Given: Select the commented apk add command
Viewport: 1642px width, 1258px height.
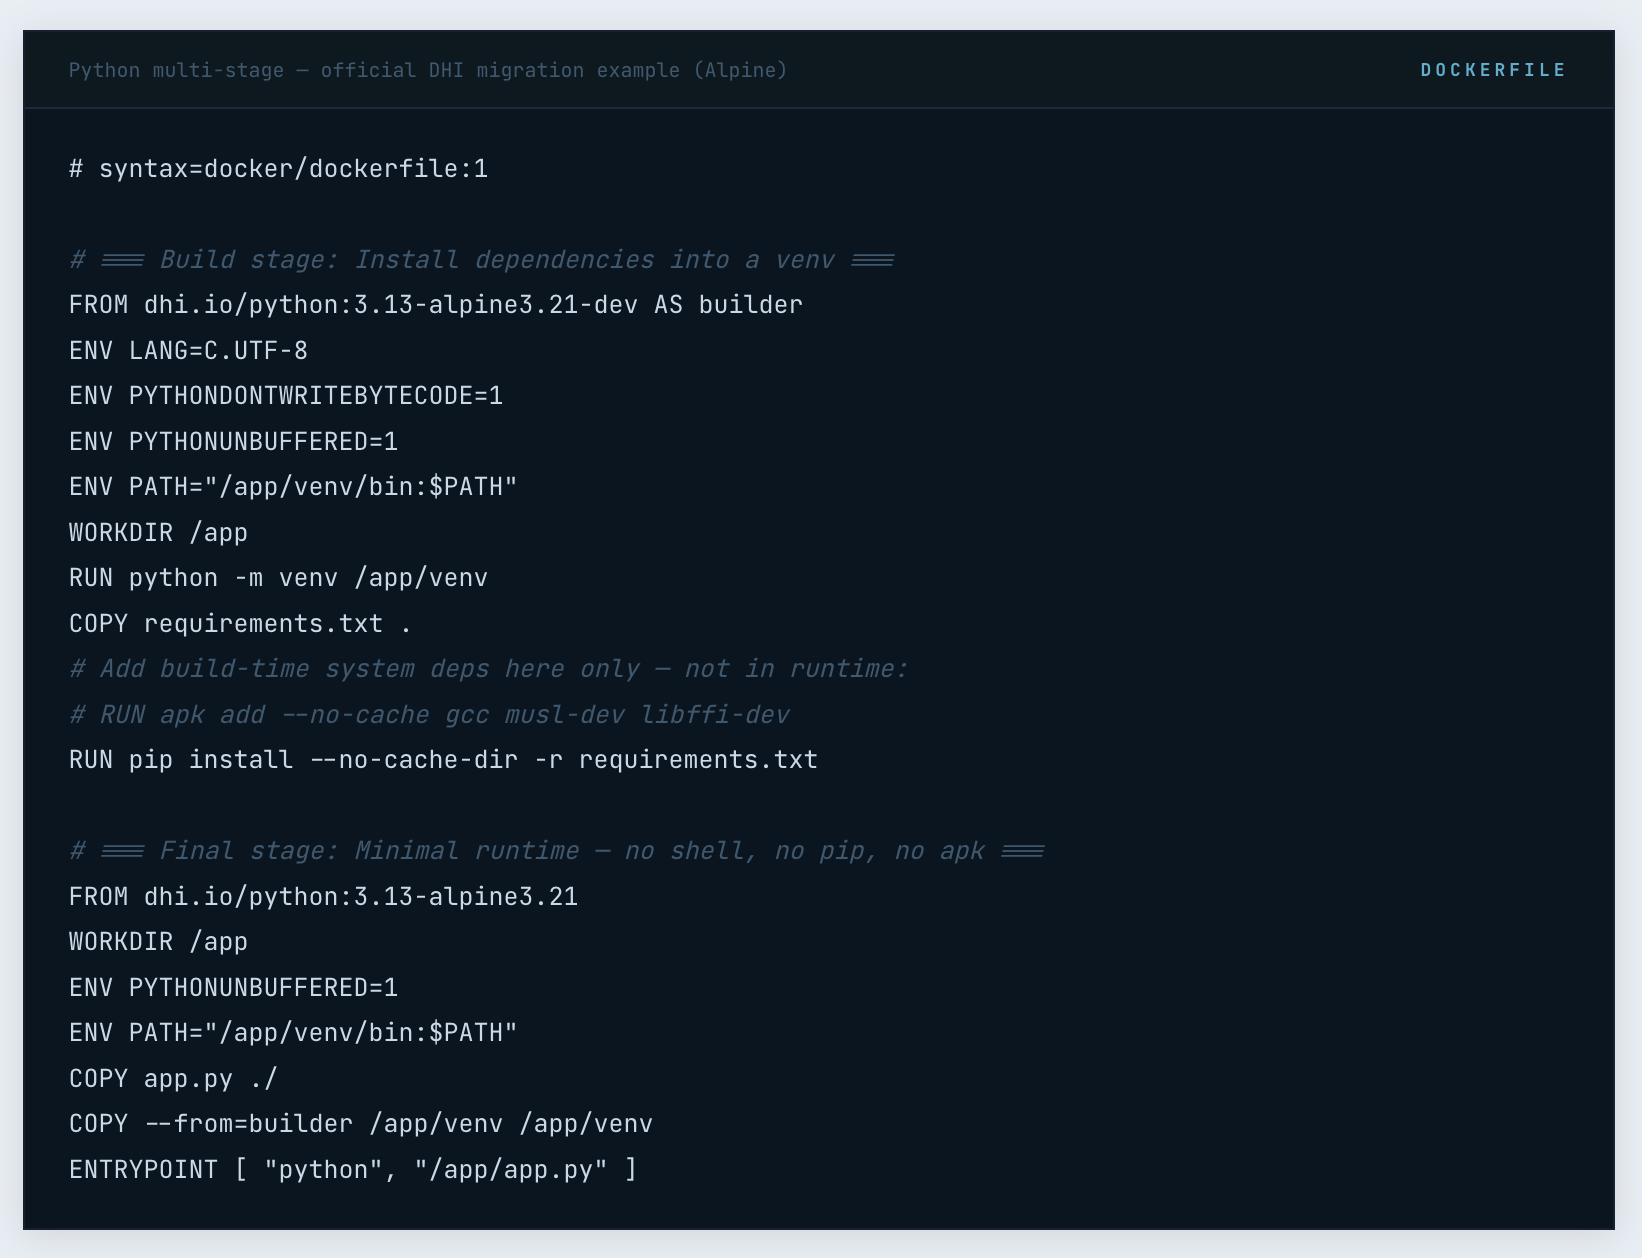Looking at the screenshot, I should [x=430, y=714].
